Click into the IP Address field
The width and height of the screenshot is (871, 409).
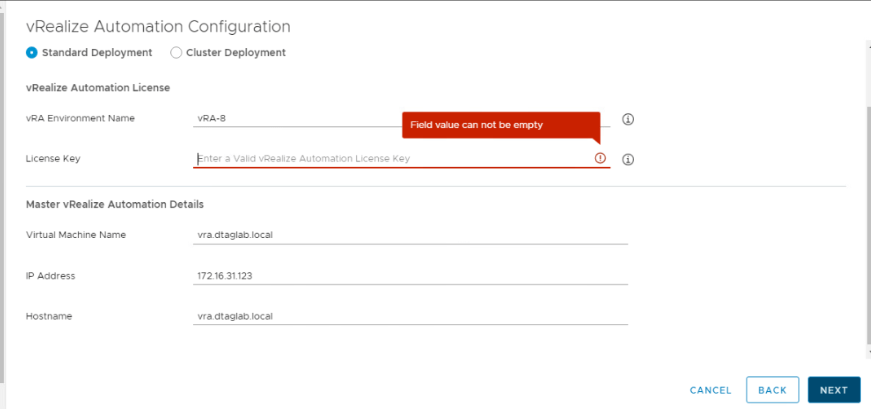coord(410,276)
